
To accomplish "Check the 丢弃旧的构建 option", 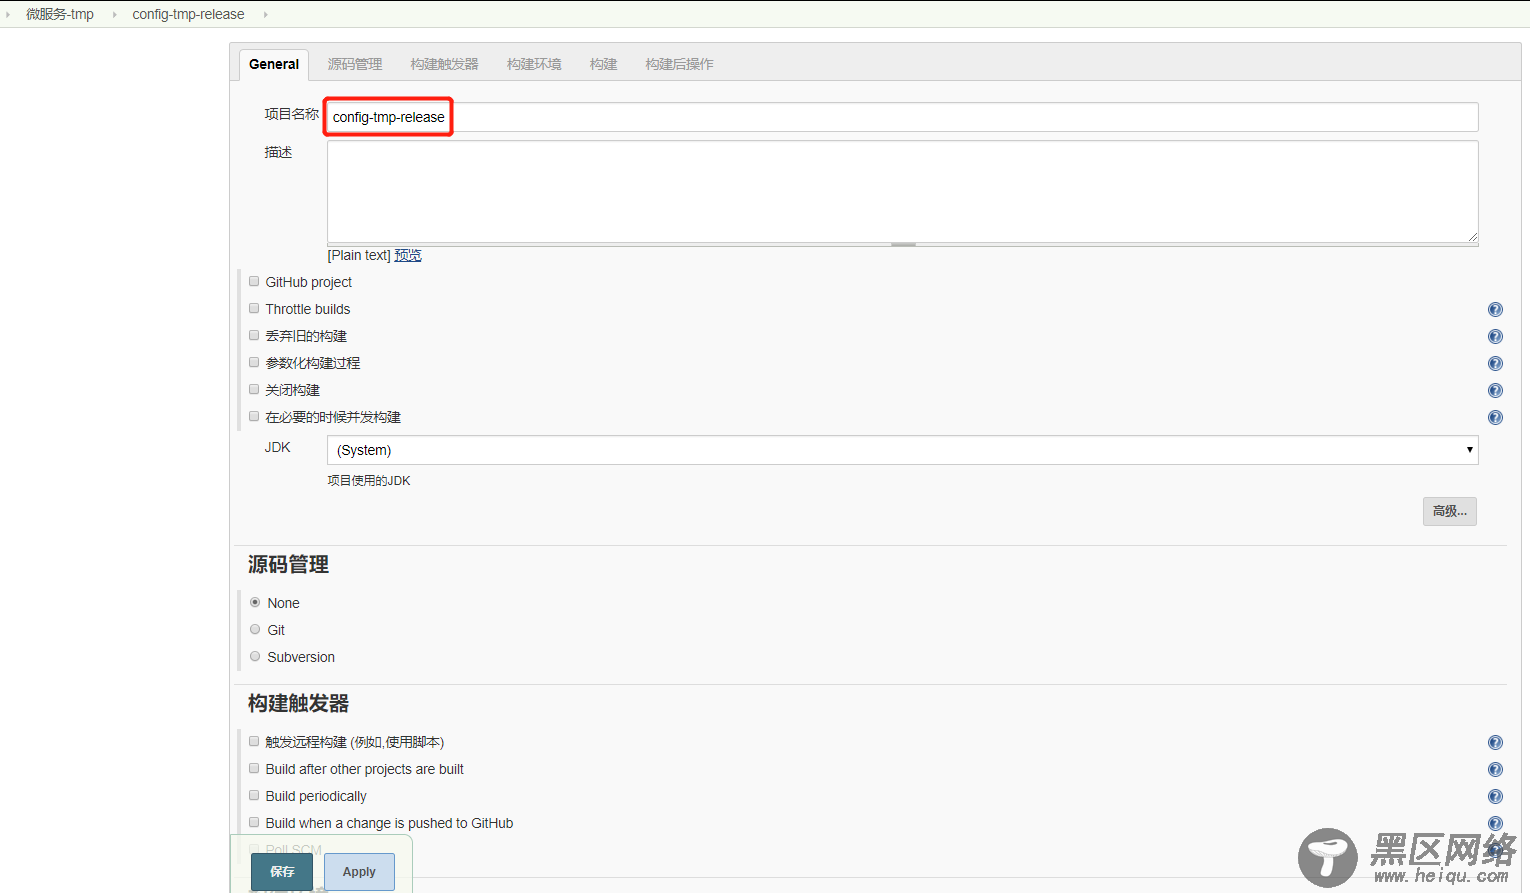I will [254, 336].
